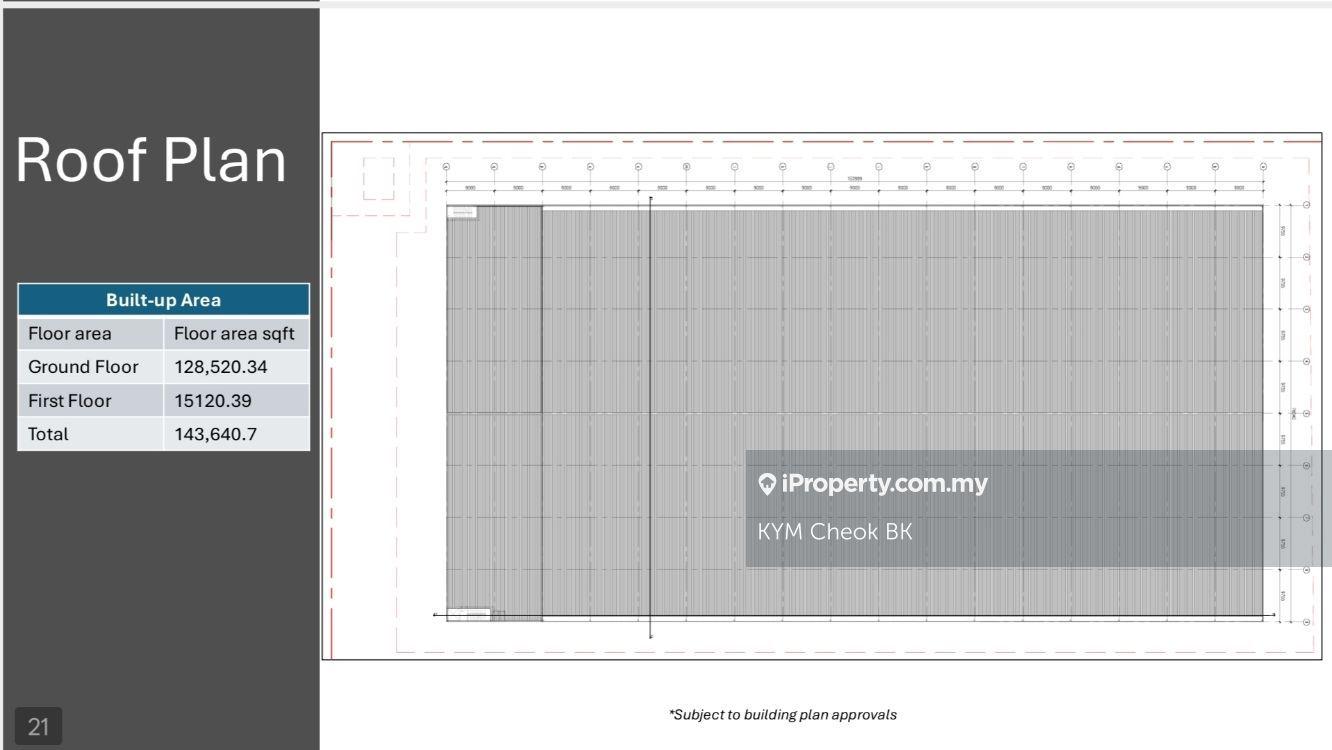Click the Floor area sqft column header
This screenshot has height=750, width=1332.
[x=234, y=334]
